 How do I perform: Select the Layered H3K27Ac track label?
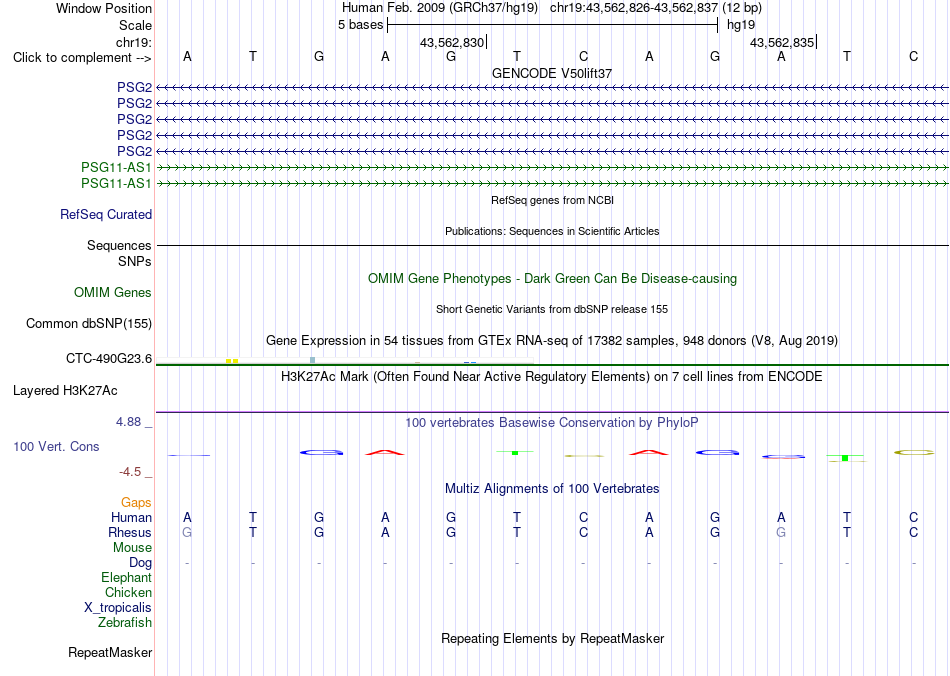coord(65,391)
